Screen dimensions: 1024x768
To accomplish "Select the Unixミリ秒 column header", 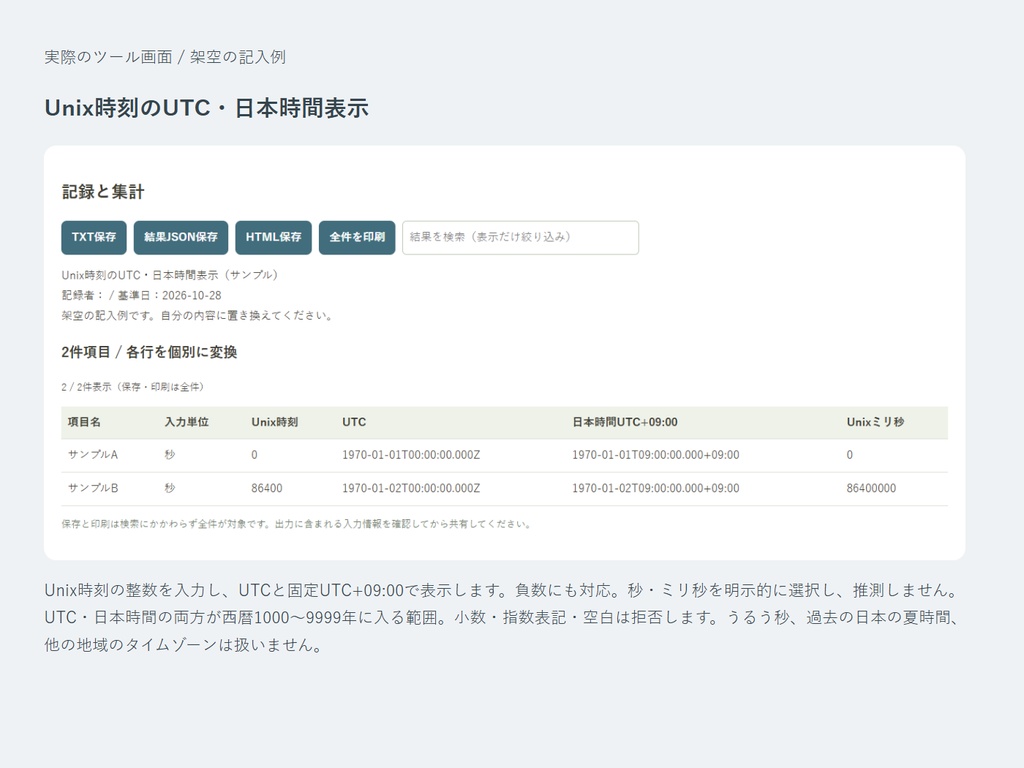I will [875, 422].
